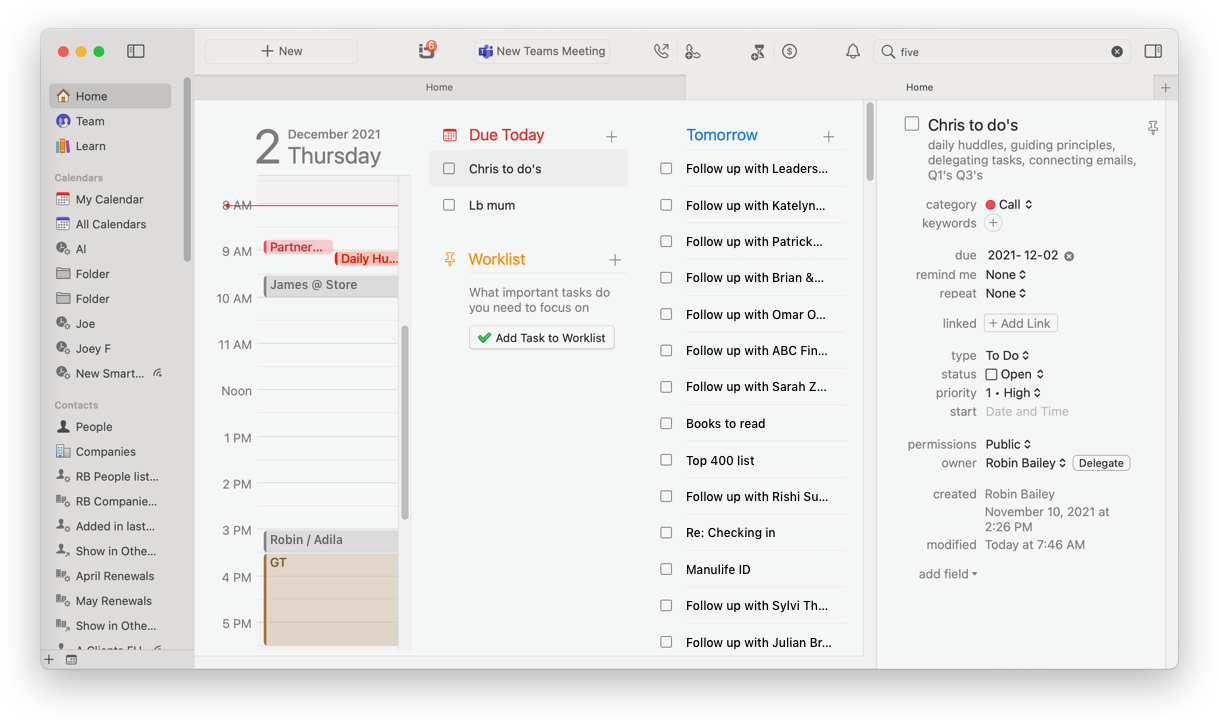Remove the due date 2021-12-02
Screen dimensions: 1219x722
[x=1069, y=256]
